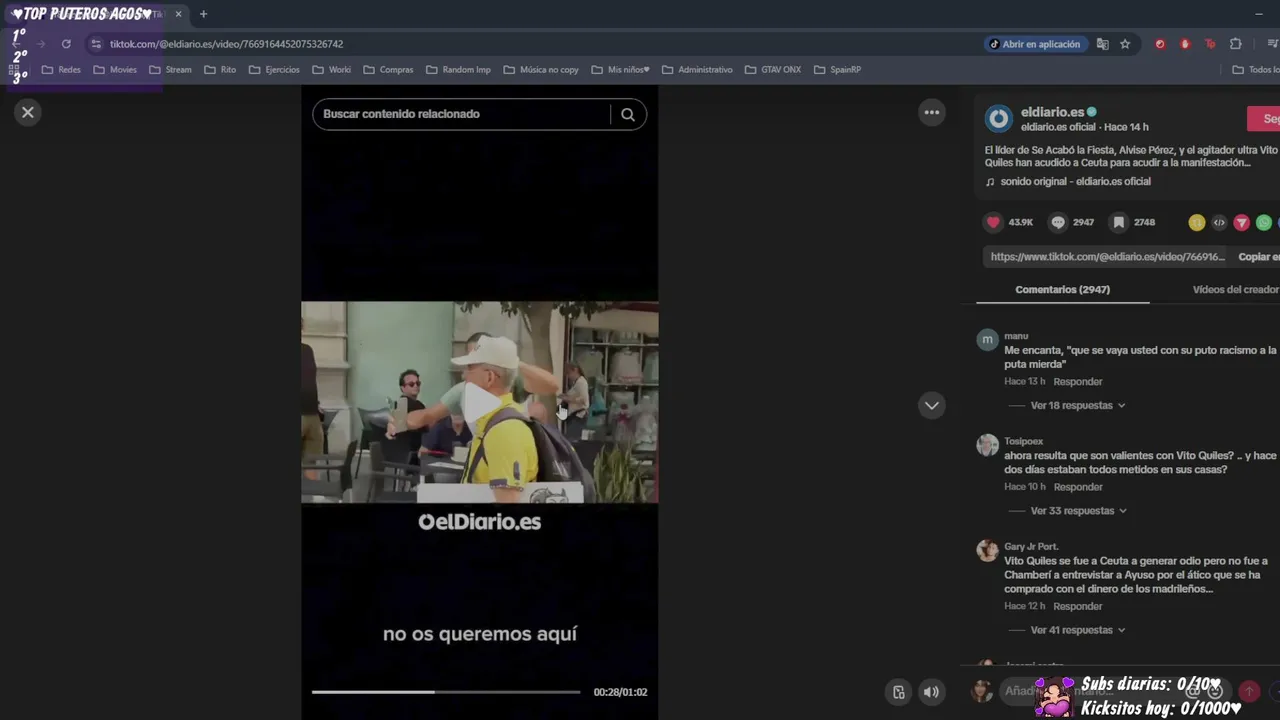Open the Compras bookmarks folder
This screenshot has height=720, width=1280.
click(388, 70)
